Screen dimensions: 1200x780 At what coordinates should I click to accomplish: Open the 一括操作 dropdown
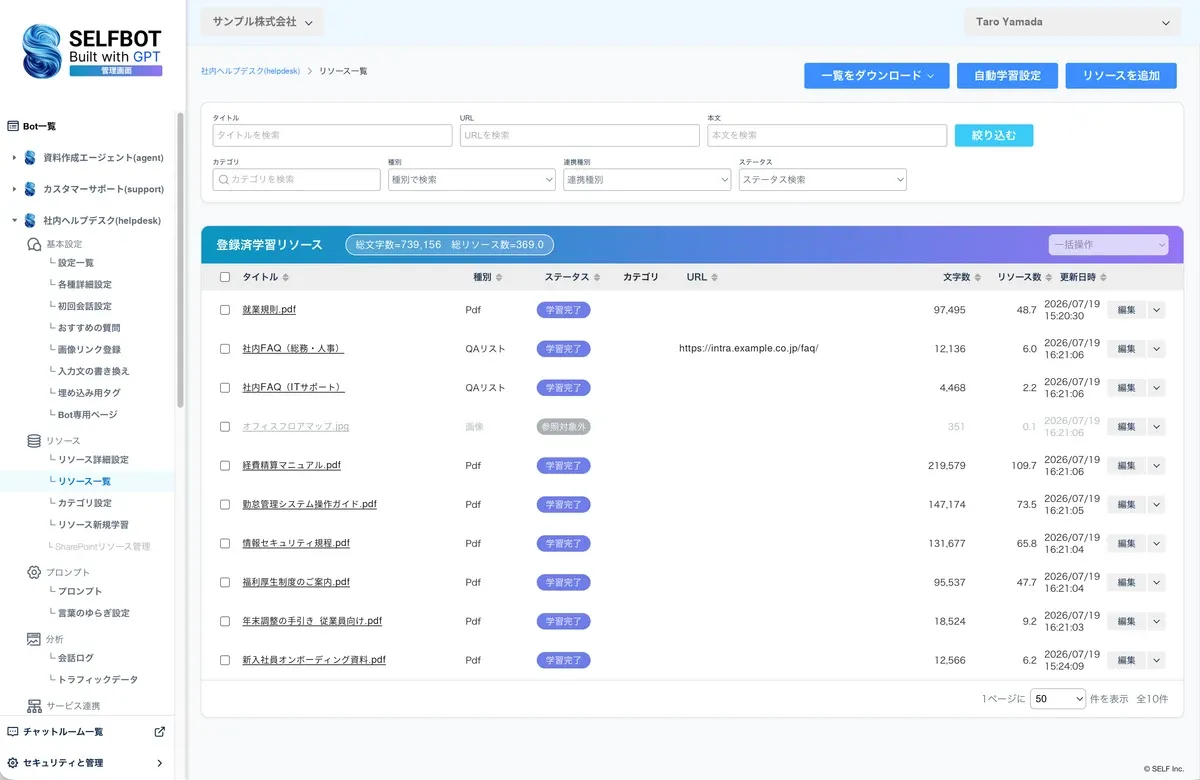tap(1108, 245)
